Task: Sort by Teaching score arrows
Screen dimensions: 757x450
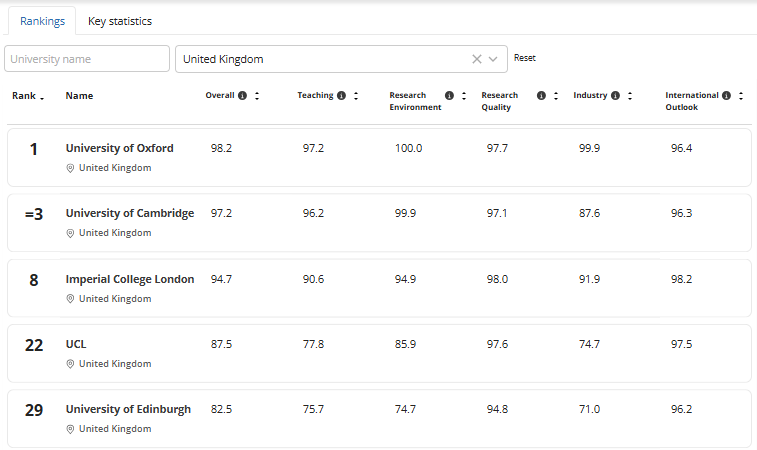Action: tap(356, 96)
